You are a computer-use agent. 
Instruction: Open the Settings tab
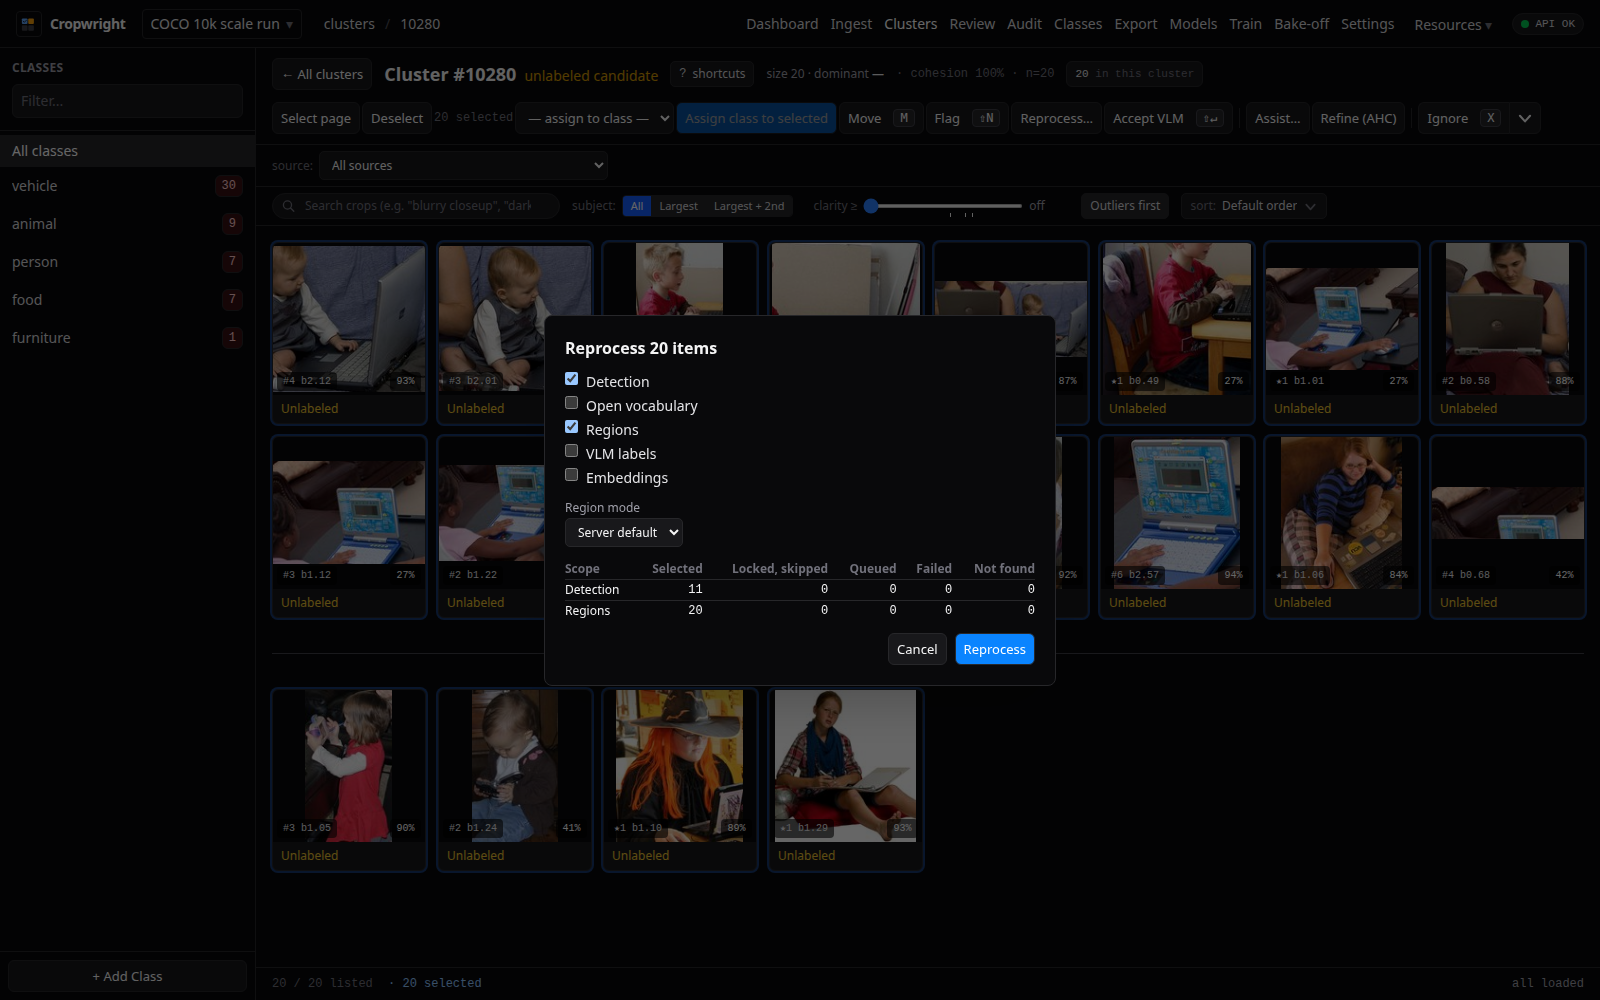click(1367, 24)
